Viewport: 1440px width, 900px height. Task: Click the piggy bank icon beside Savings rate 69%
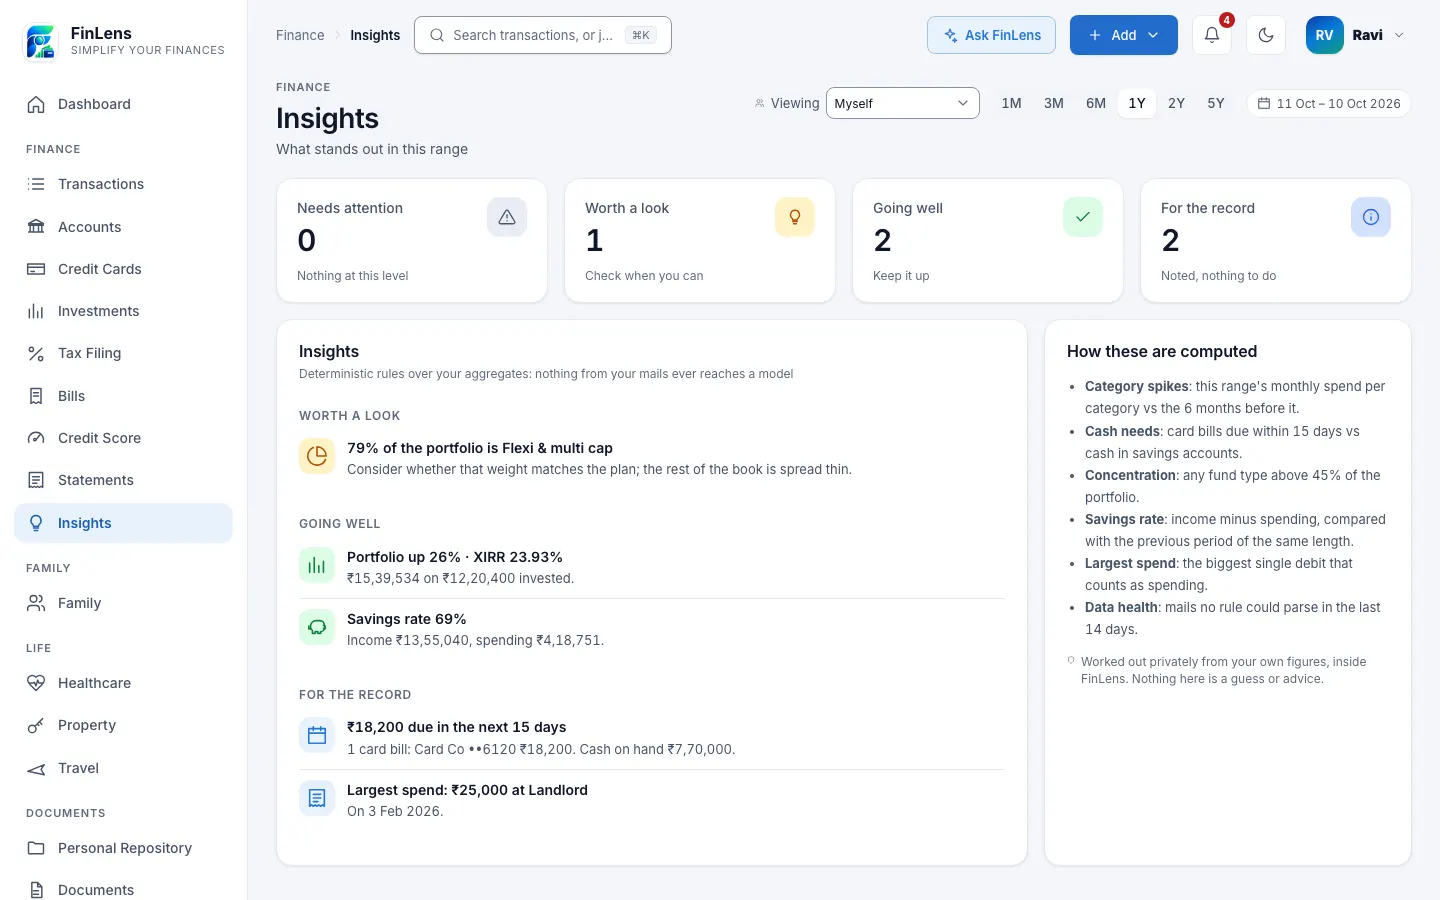click(x=317, y=627)
